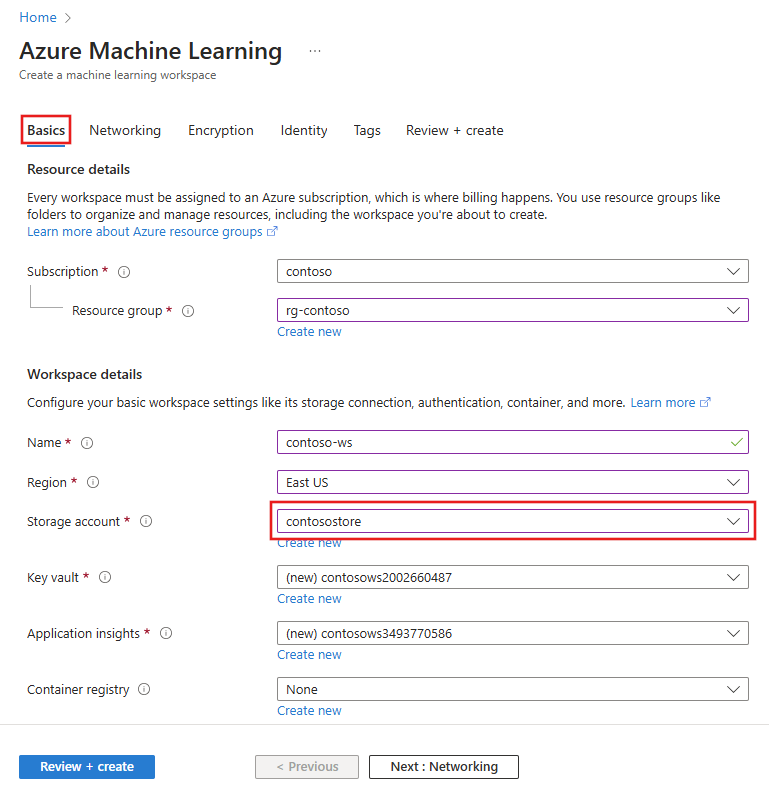Open Learn more link in Workspace details

tap(670, 403)
